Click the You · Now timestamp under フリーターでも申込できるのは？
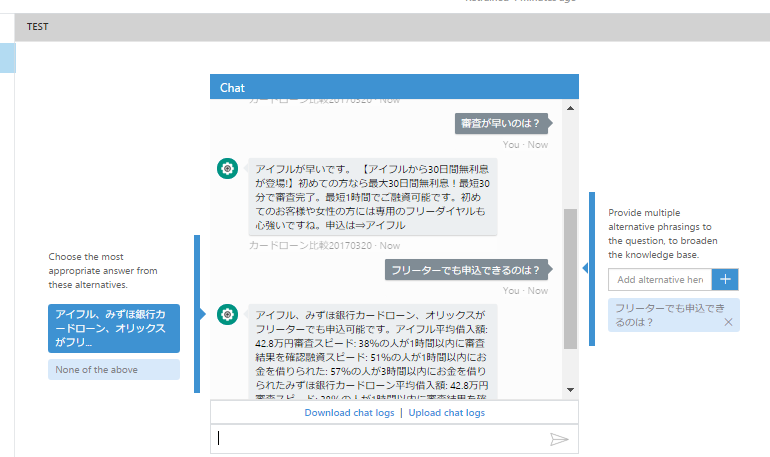770x457 pixels. click(525, 291)
